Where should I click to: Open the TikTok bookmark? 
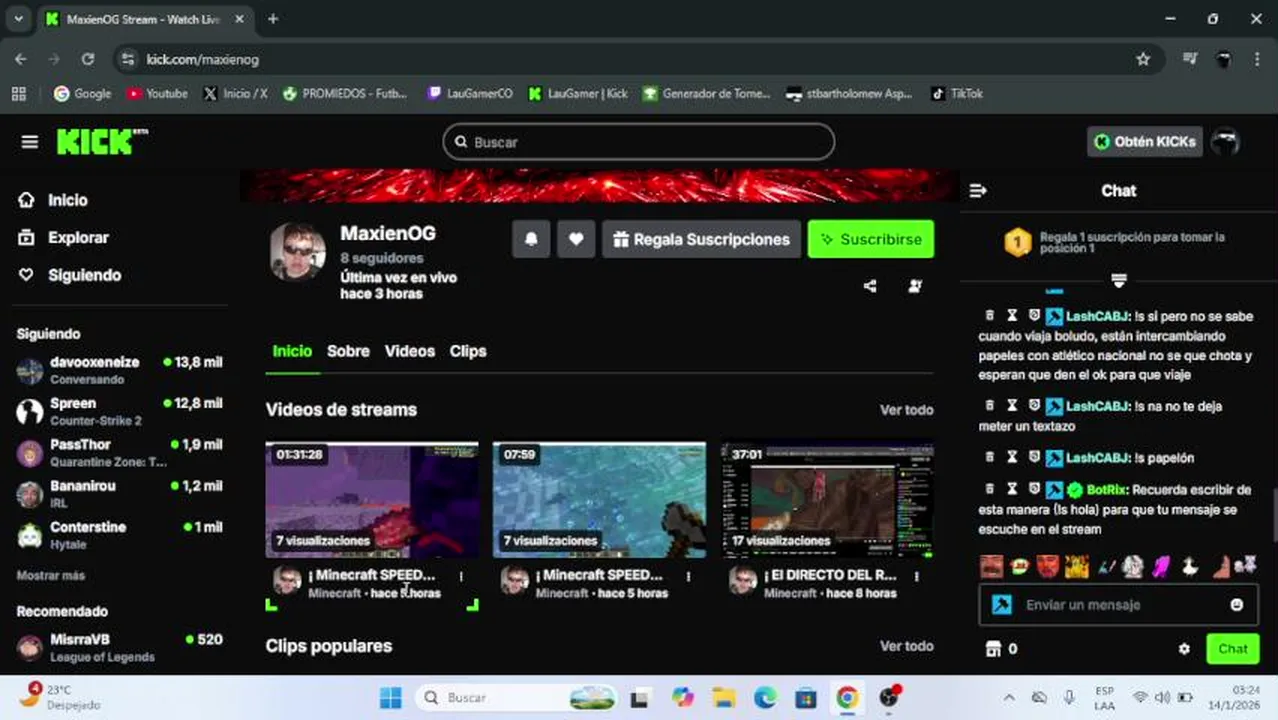click(957, 93)
